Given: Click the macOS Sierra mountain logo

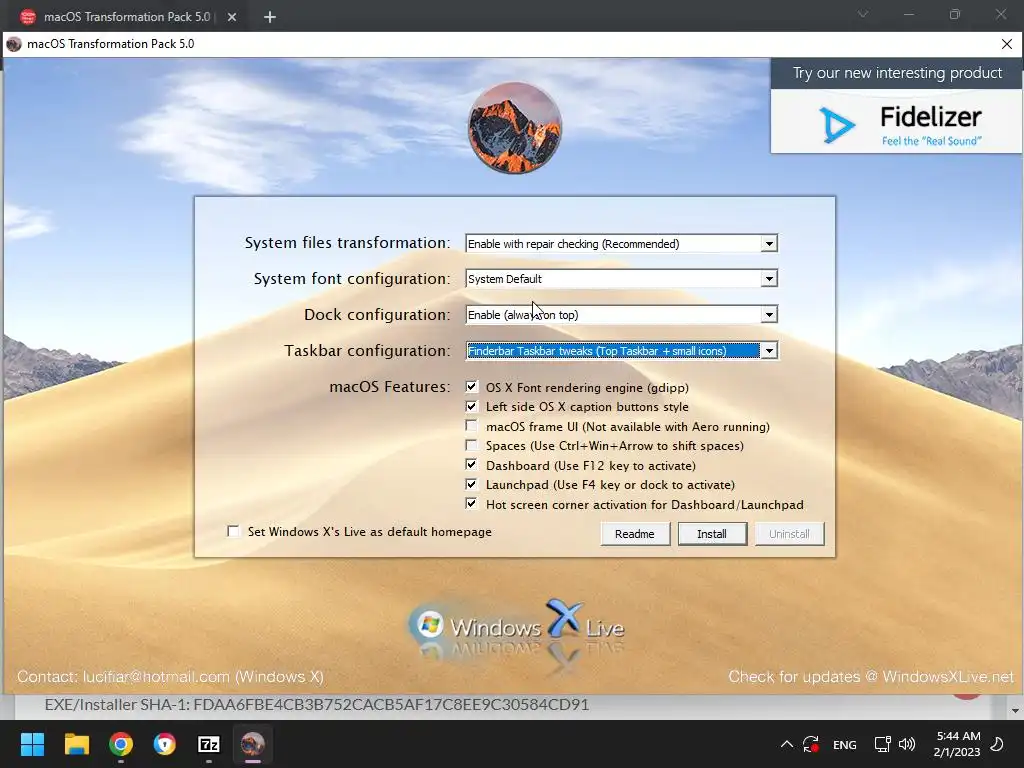Looking at the screenshot, I should (x=515, y=127).
